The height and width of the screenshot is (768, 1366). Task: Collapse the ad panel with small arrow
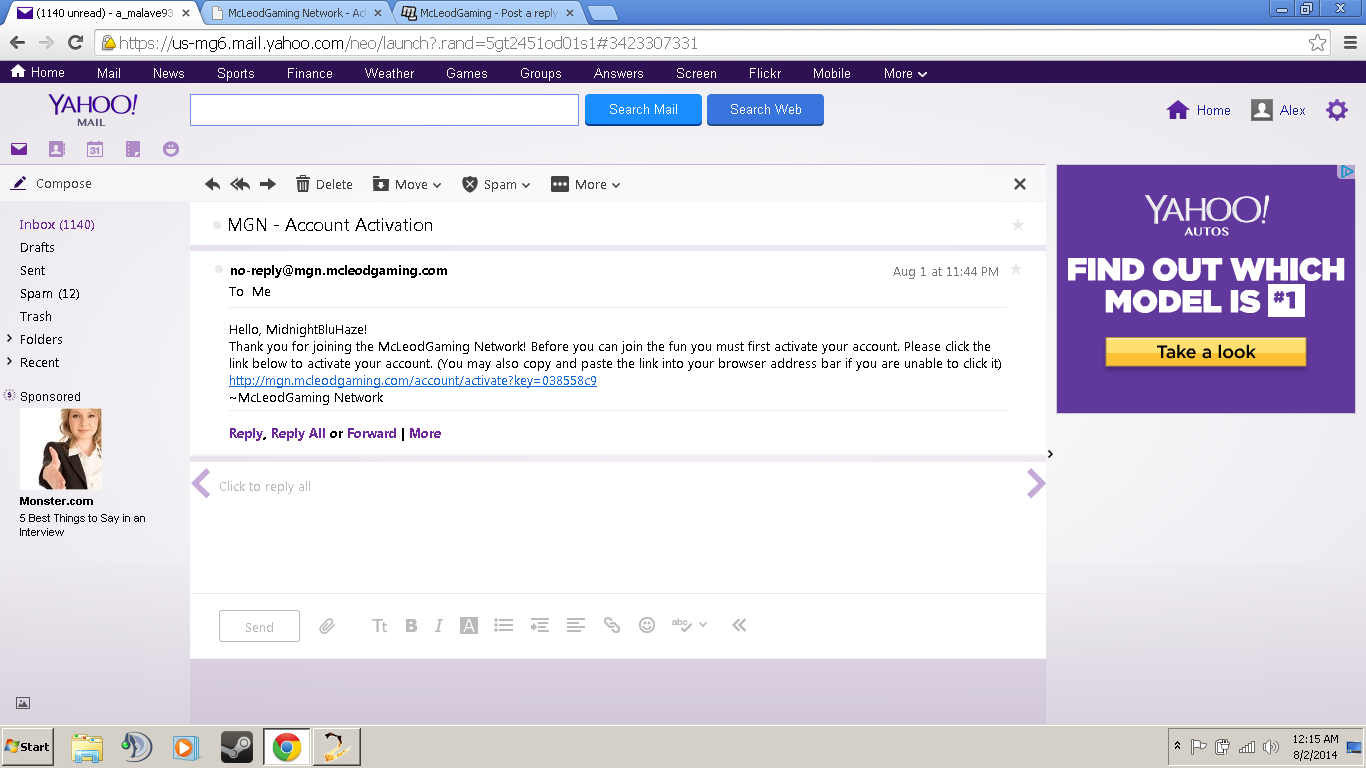(1050, 454)
